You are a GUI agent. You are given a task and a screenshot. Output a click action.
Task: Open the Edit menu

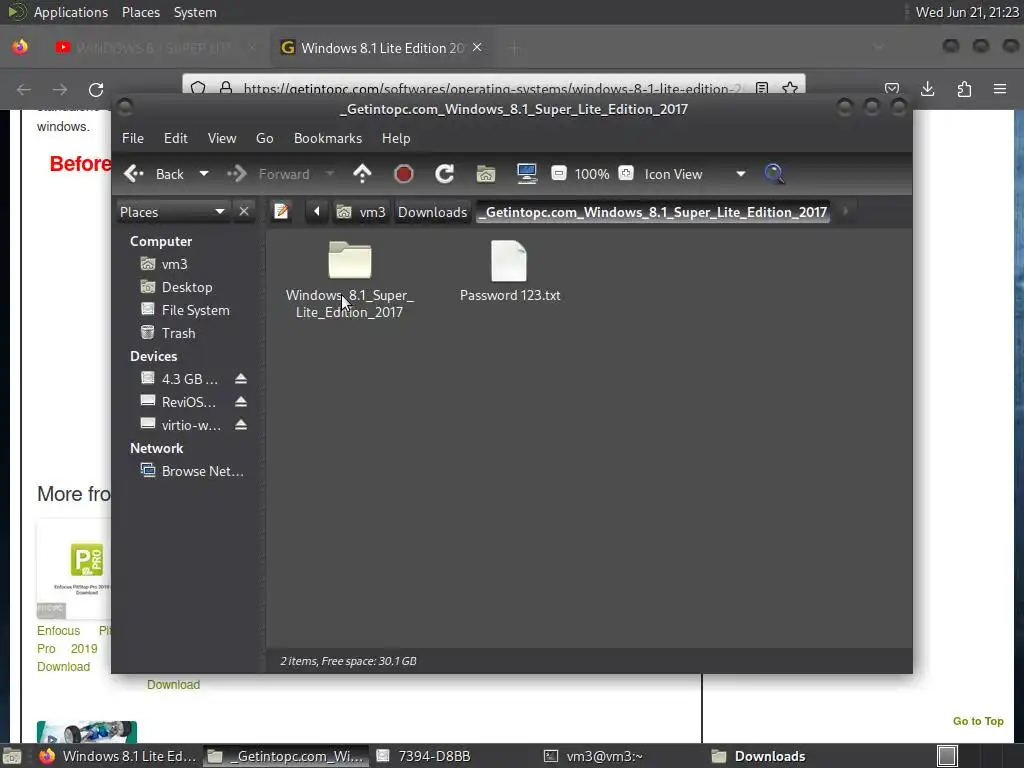(x=175, y=138)
